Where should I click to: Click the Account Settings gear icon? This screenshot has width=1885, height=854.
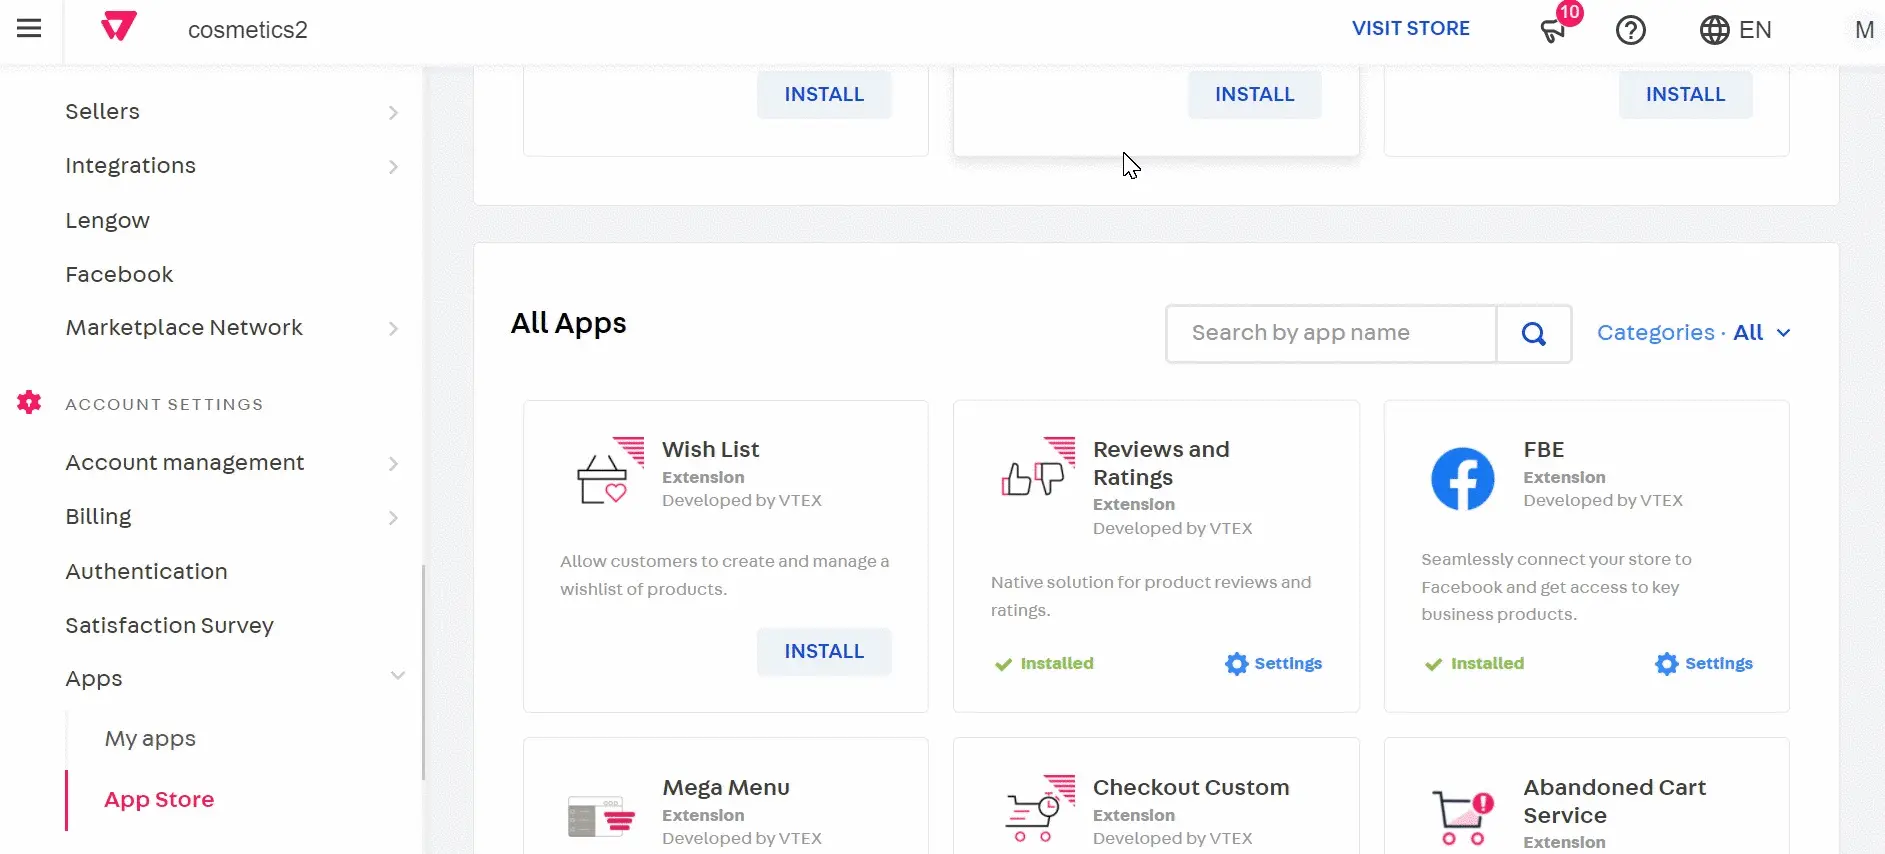(29, 403)
